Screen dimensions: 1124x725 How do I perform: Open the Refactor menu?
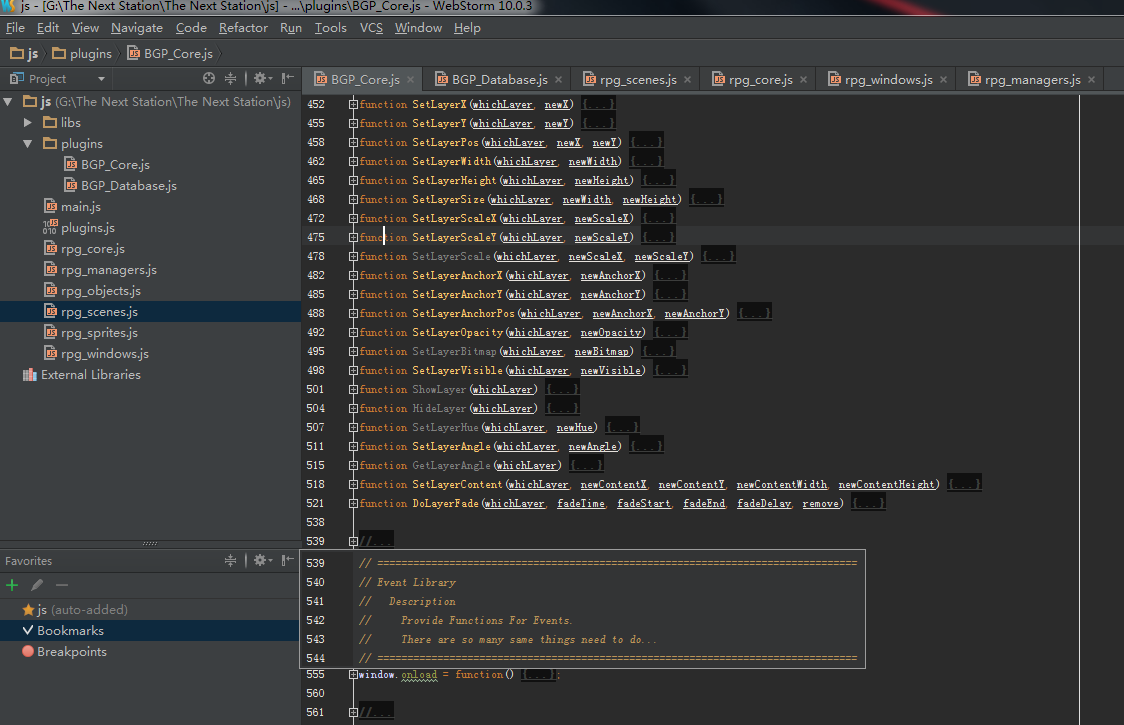tap(243, 28)
